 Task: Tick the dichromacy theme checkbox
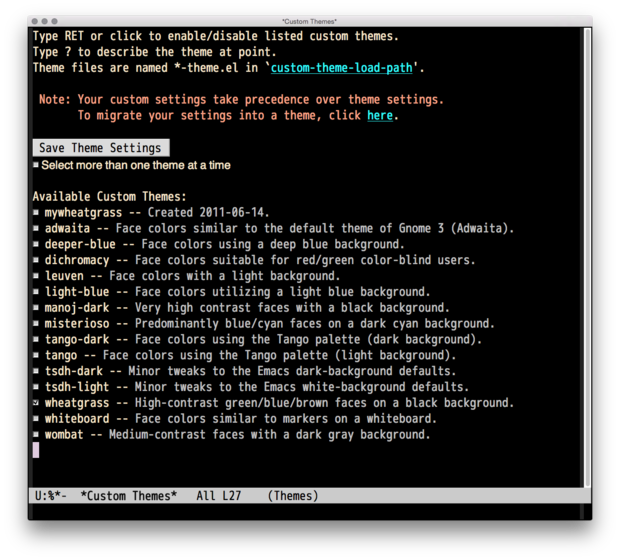36,260
